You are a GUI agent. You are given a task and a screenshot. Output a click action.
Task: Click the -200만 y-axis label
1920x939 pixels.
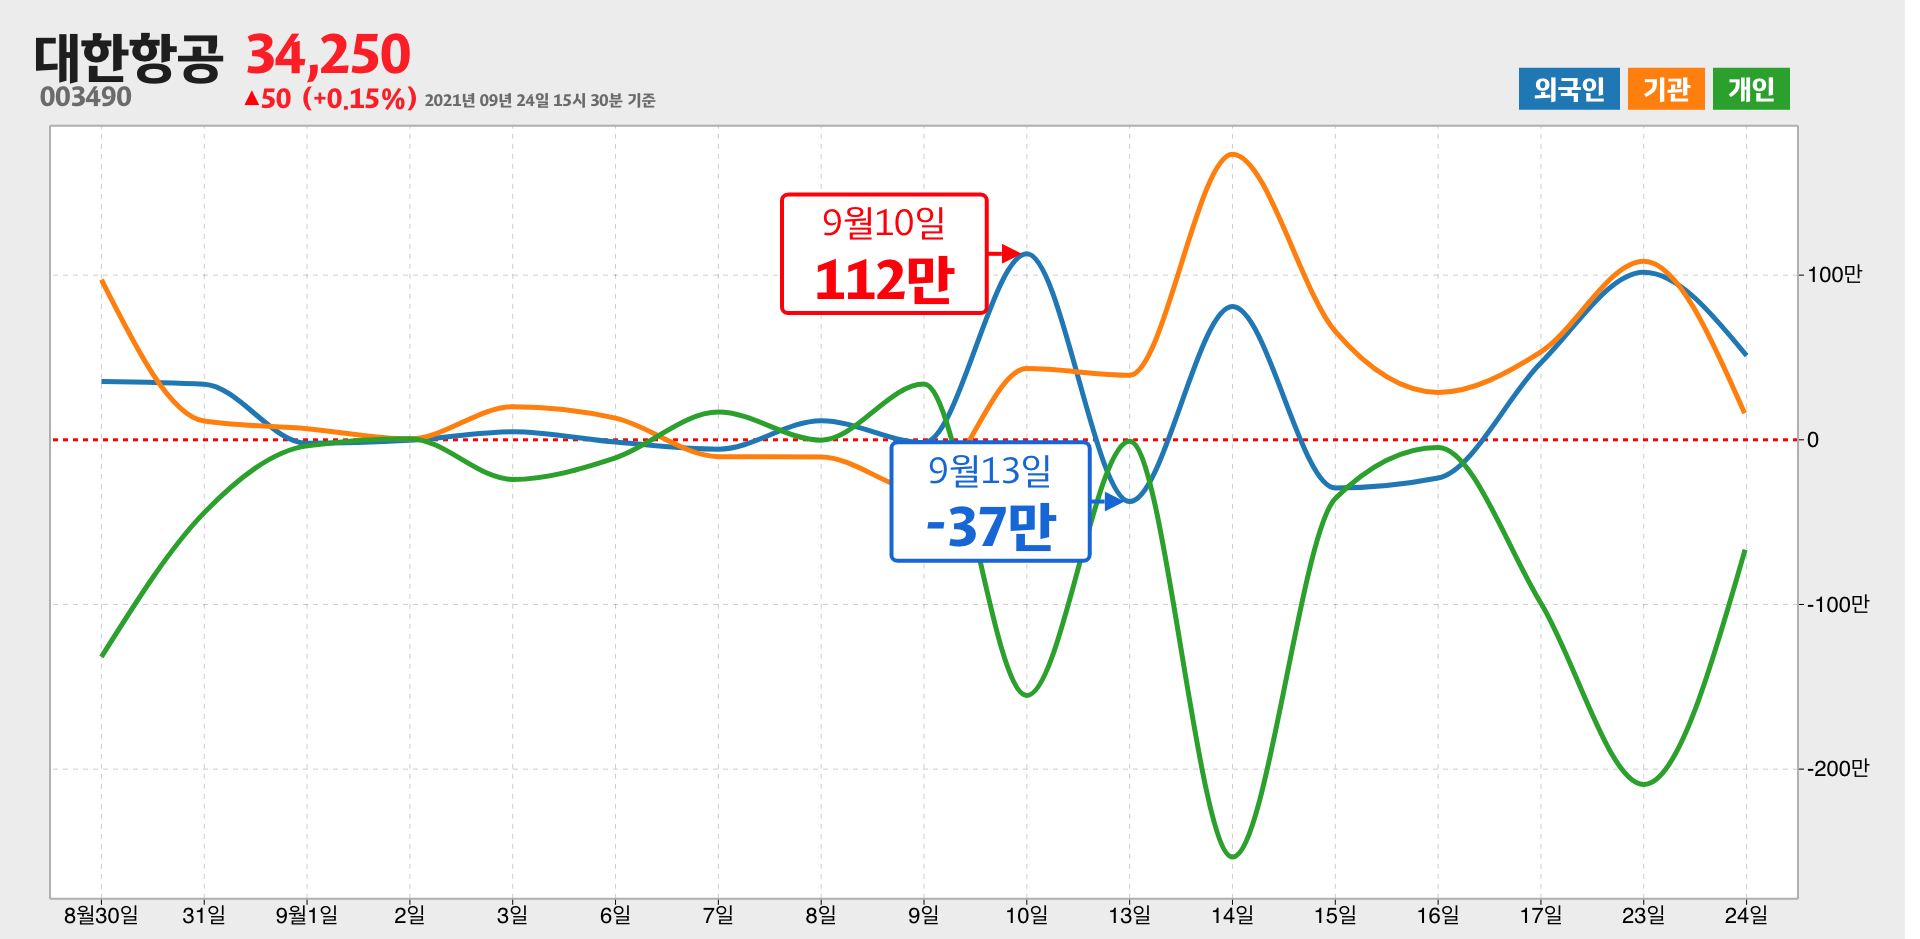[1837, 769]
